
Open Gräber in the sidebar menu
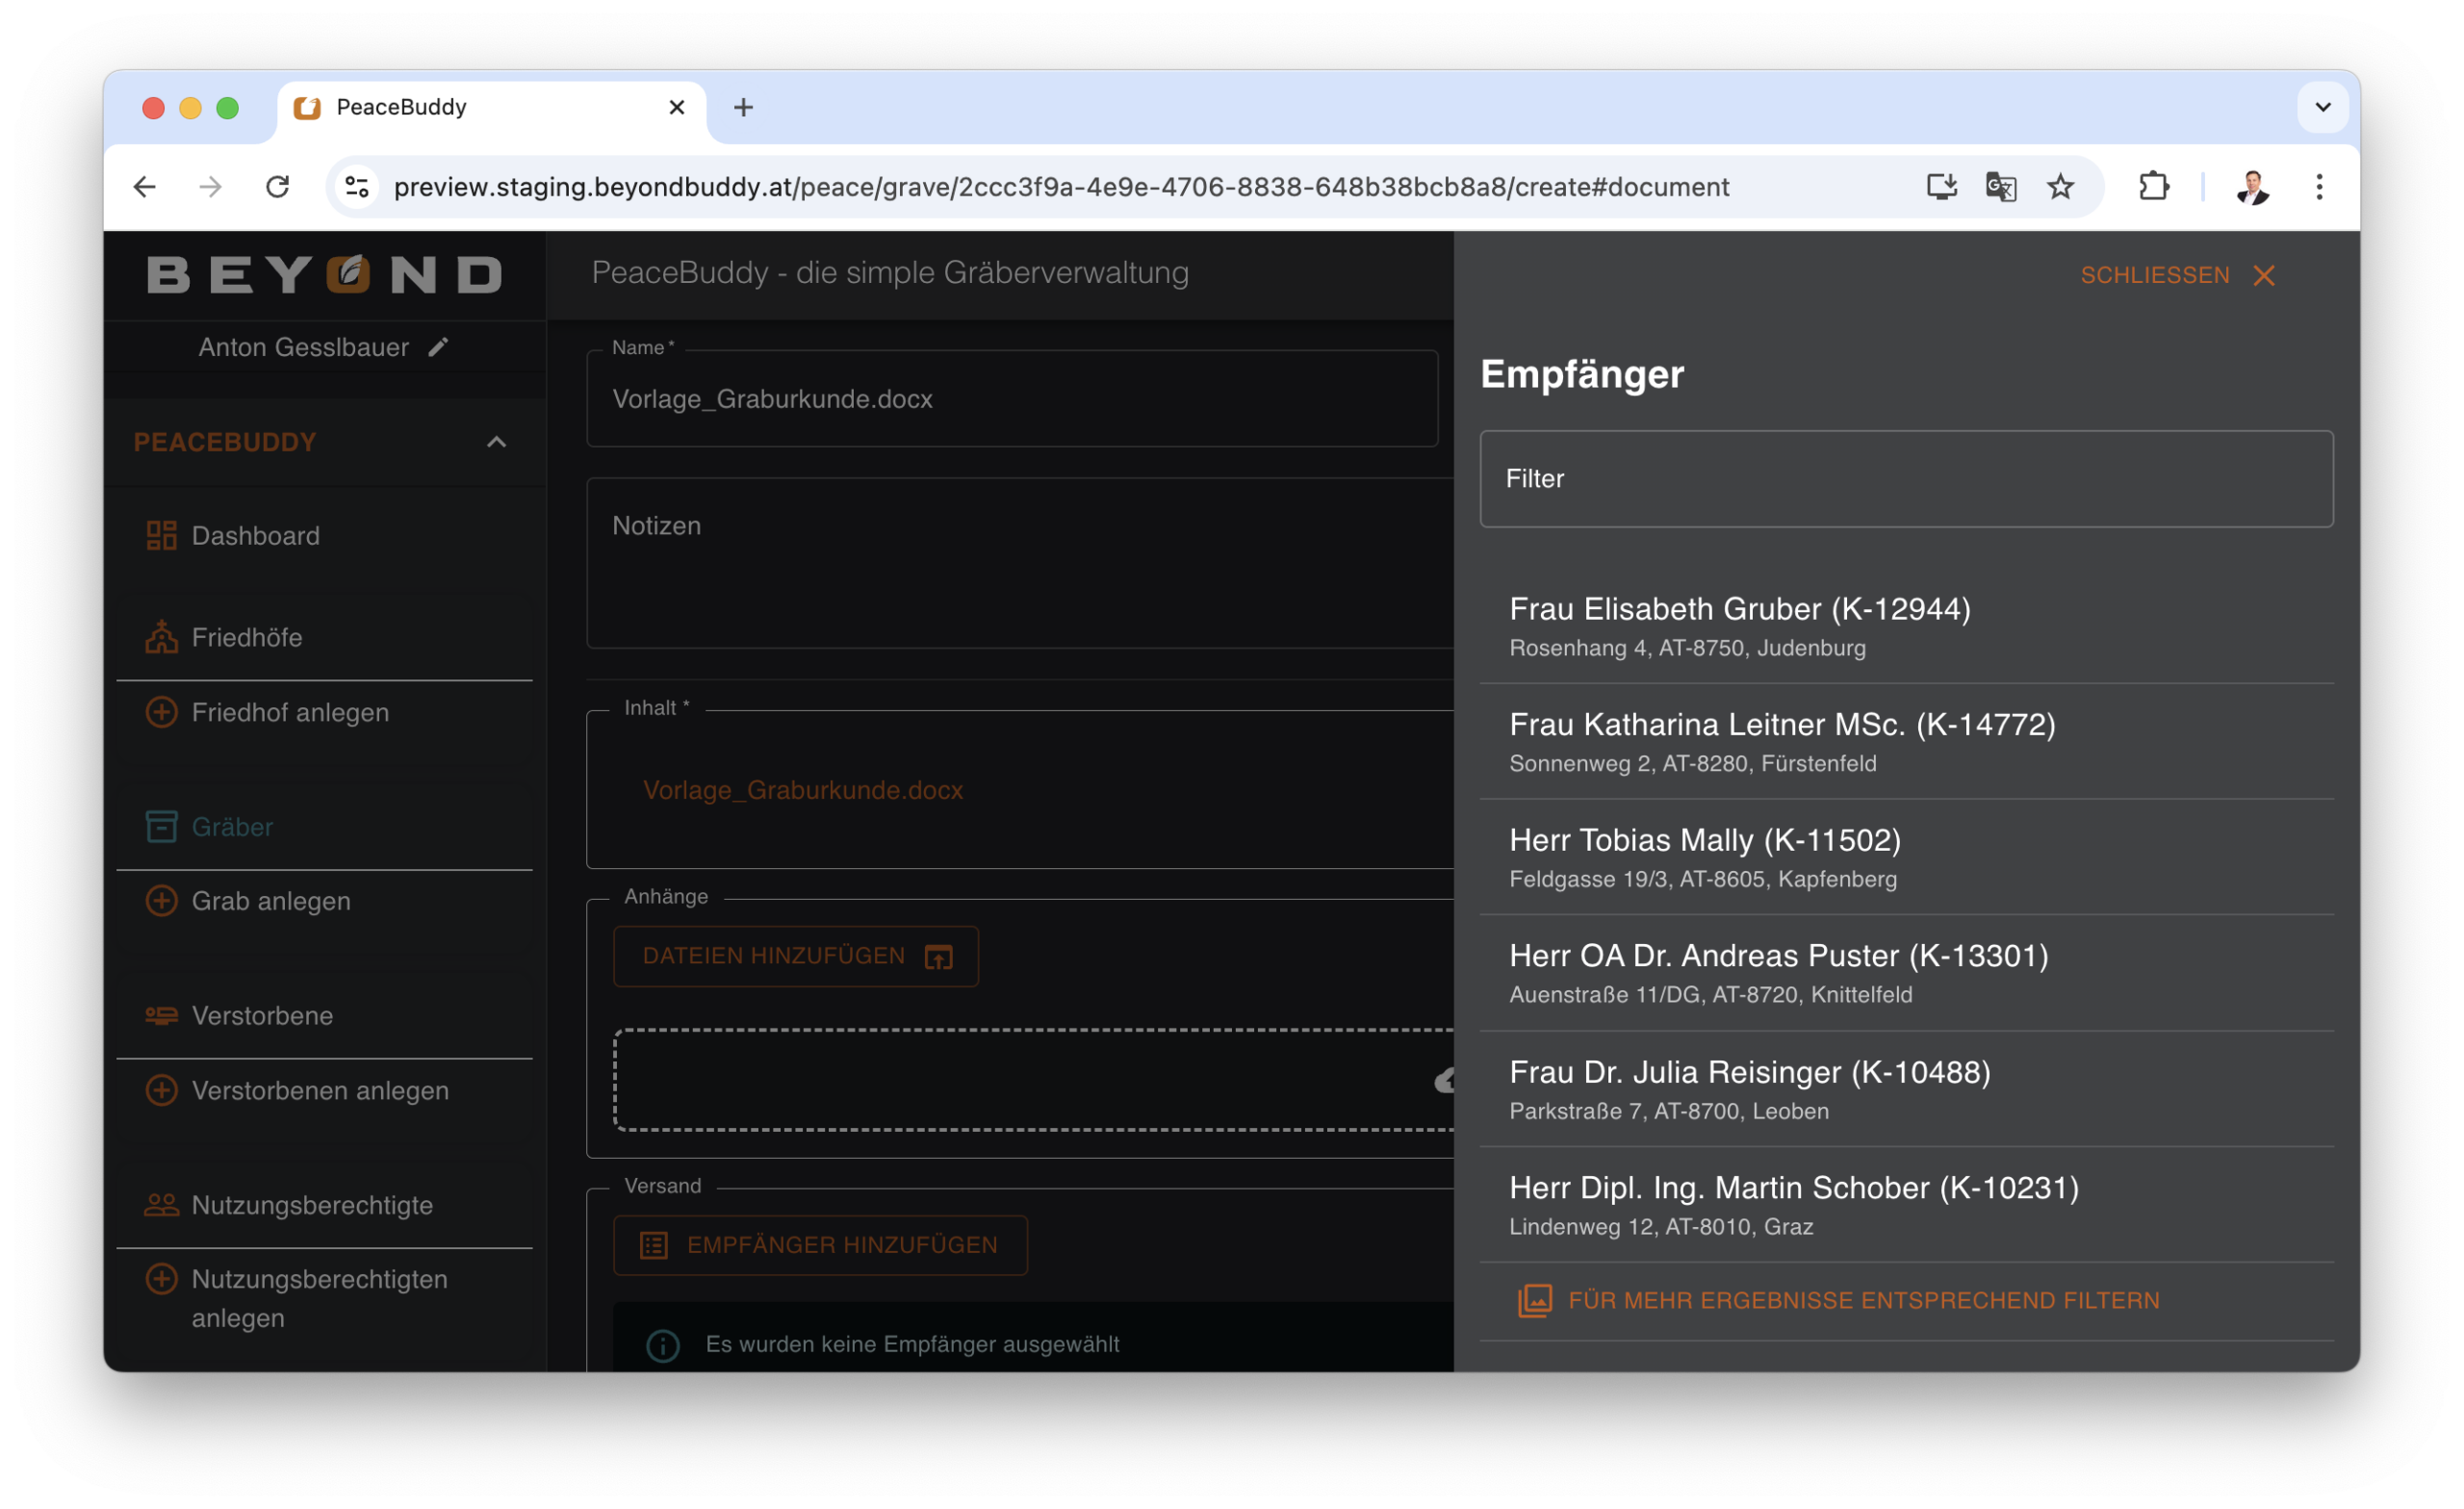pos(232,827)
